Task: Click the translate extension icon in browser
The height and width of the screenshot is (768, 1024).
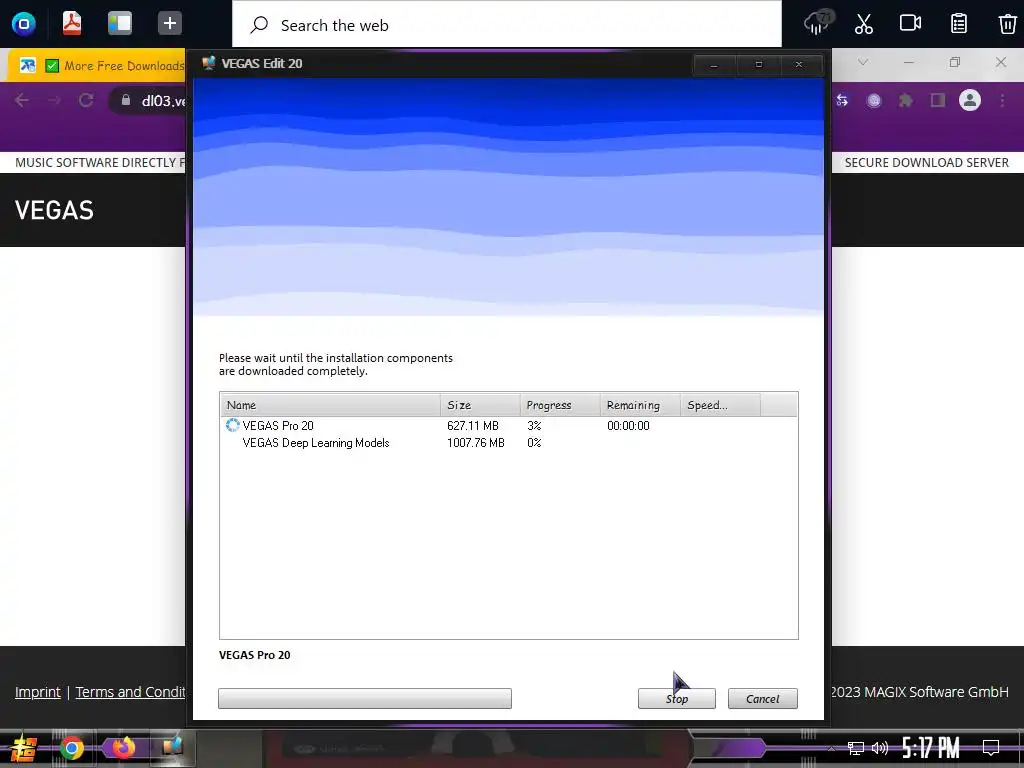Action: [842, 101]
